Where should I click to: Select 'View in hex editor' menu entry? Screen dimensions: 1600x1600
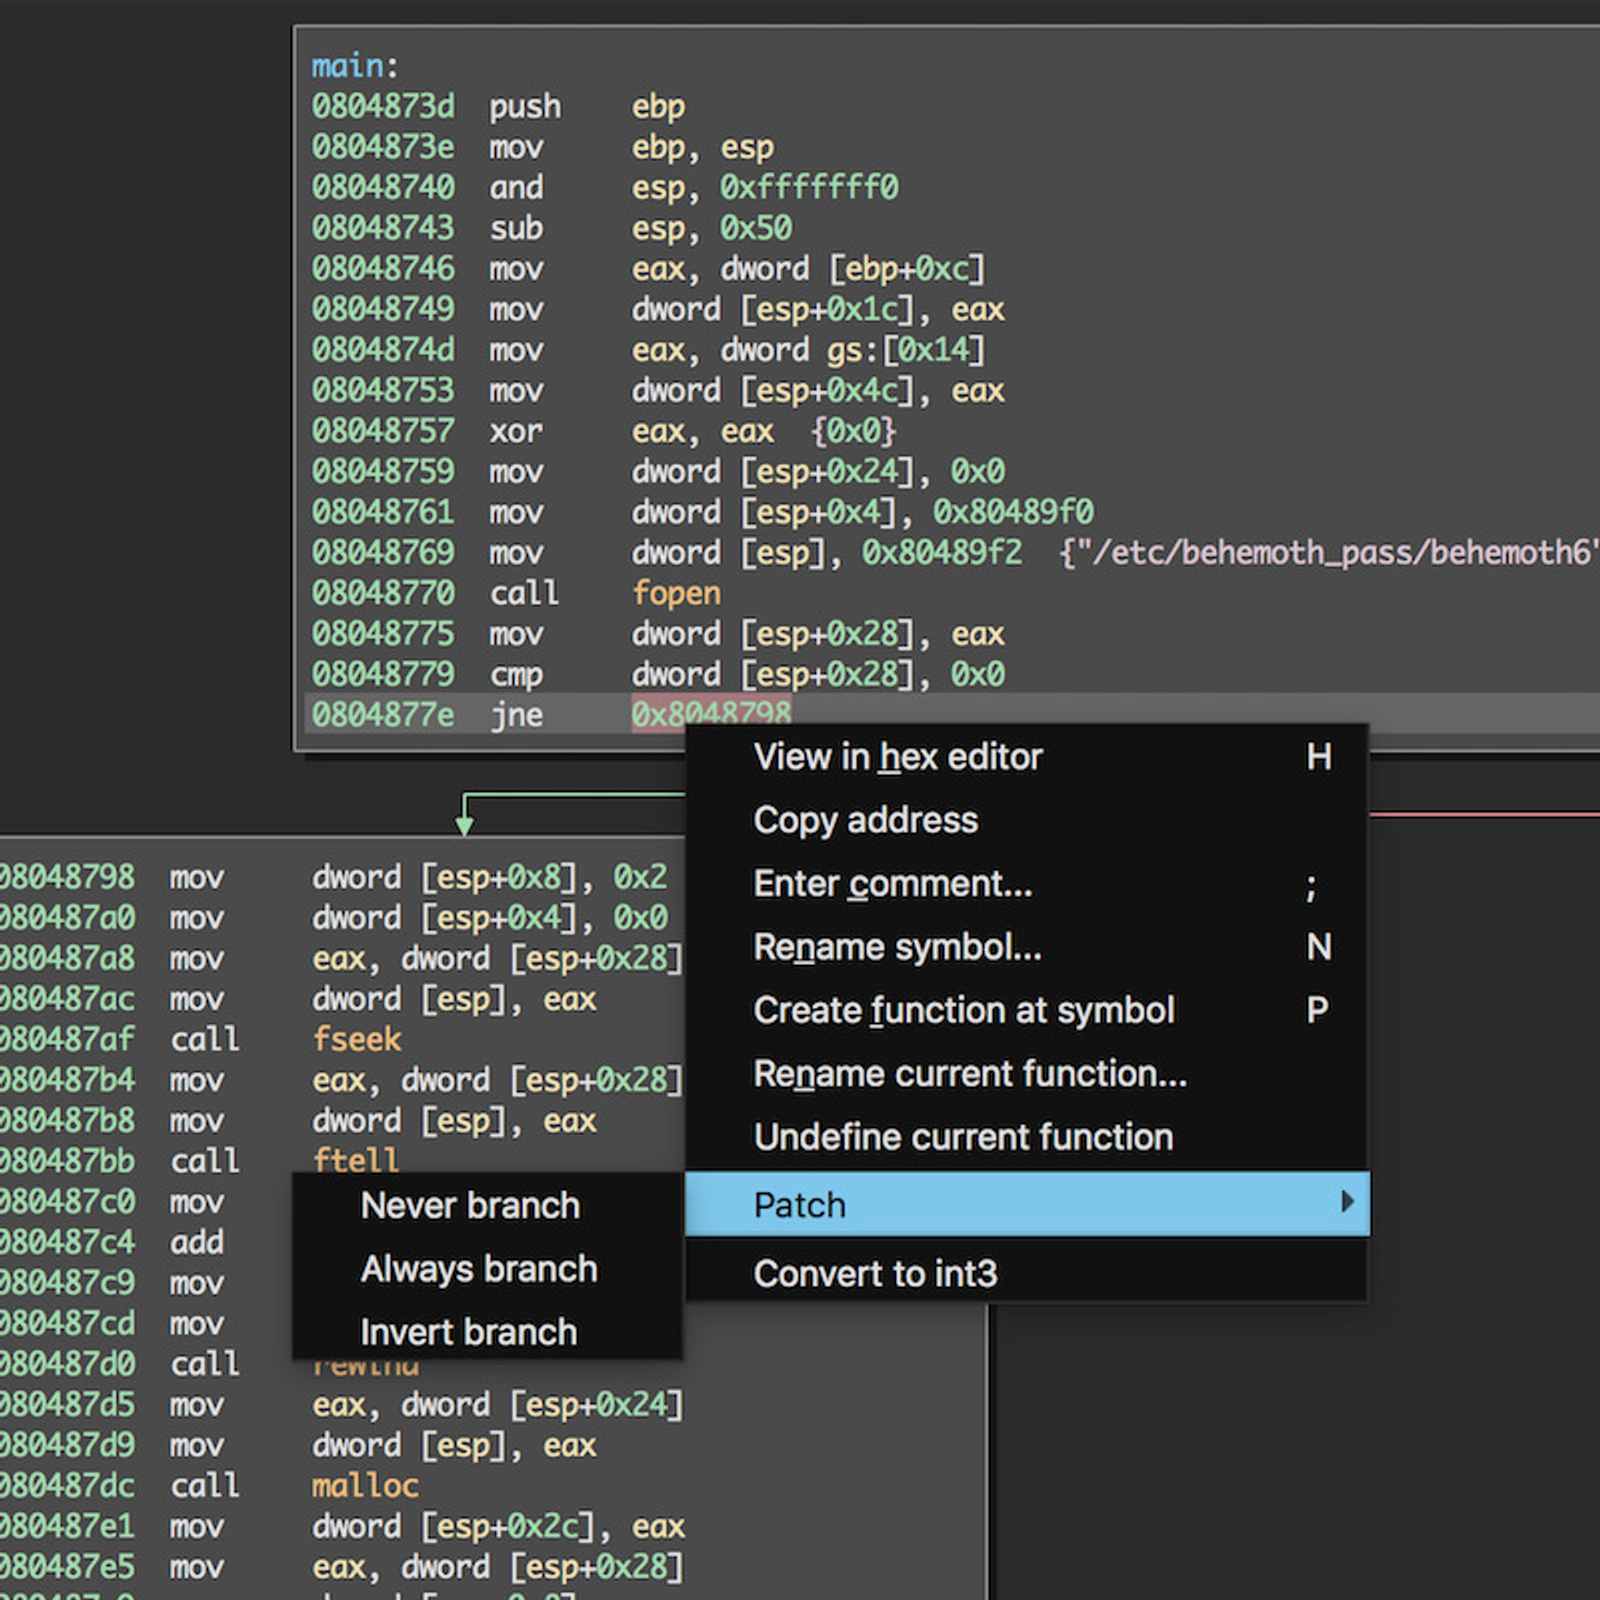[1027, 757]
